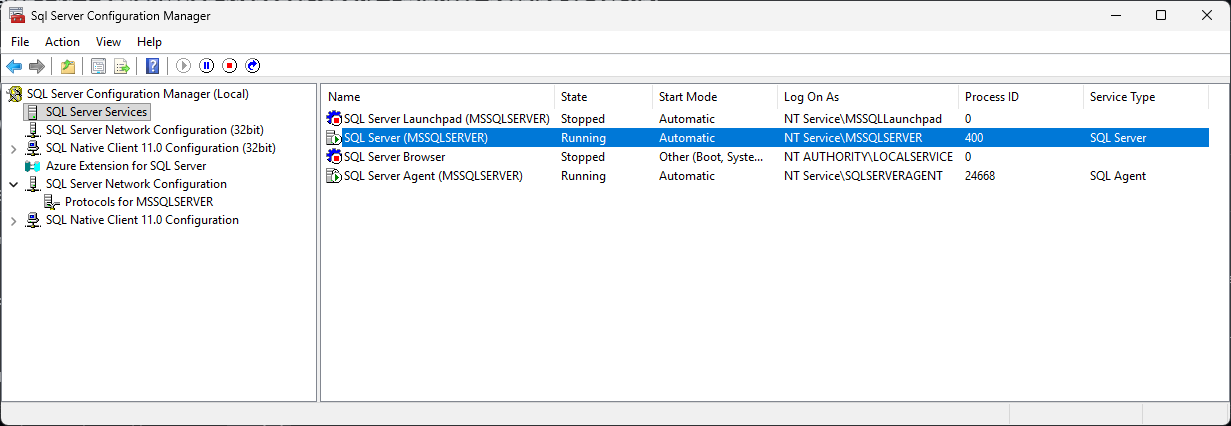Click the SQL Server Agent service icon

pyautogui.click(x=334, y=176)
